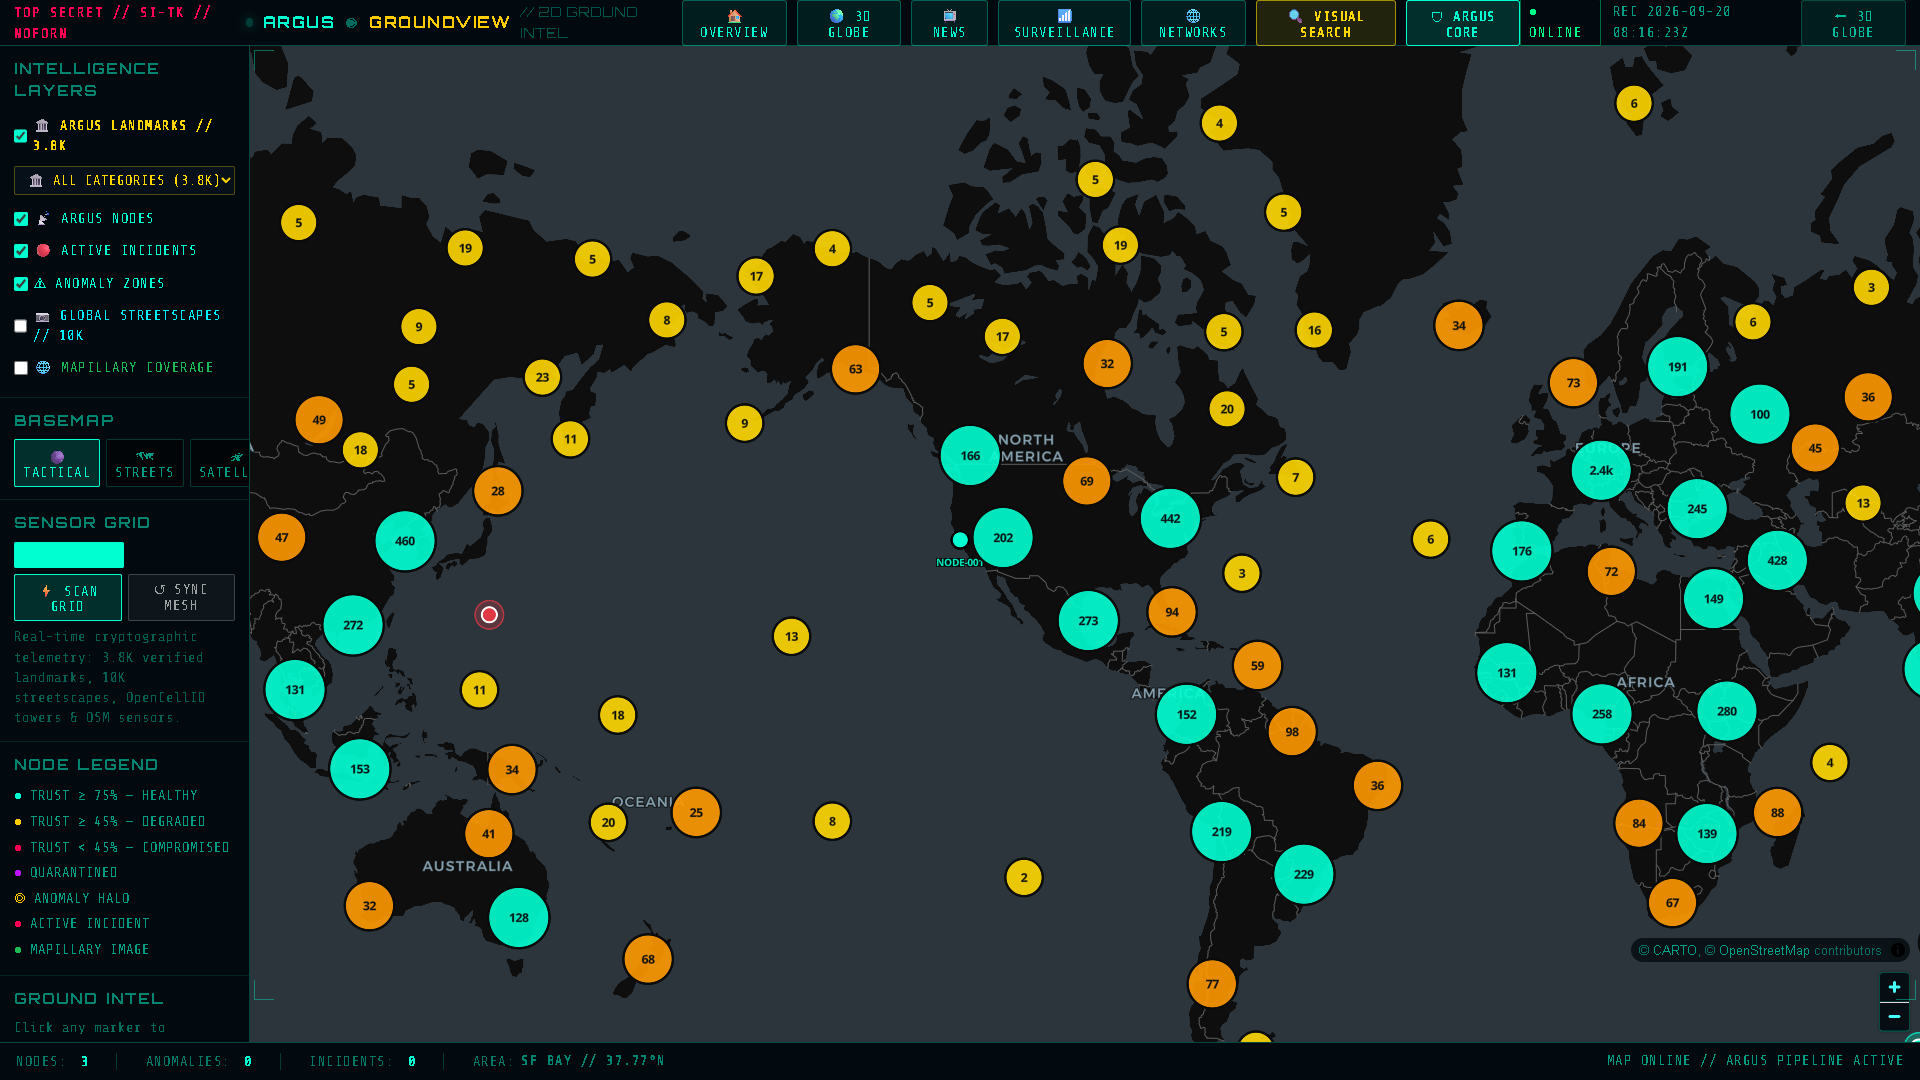Open the 2.4k cluster over Europe

click(x=1601, y=470)
